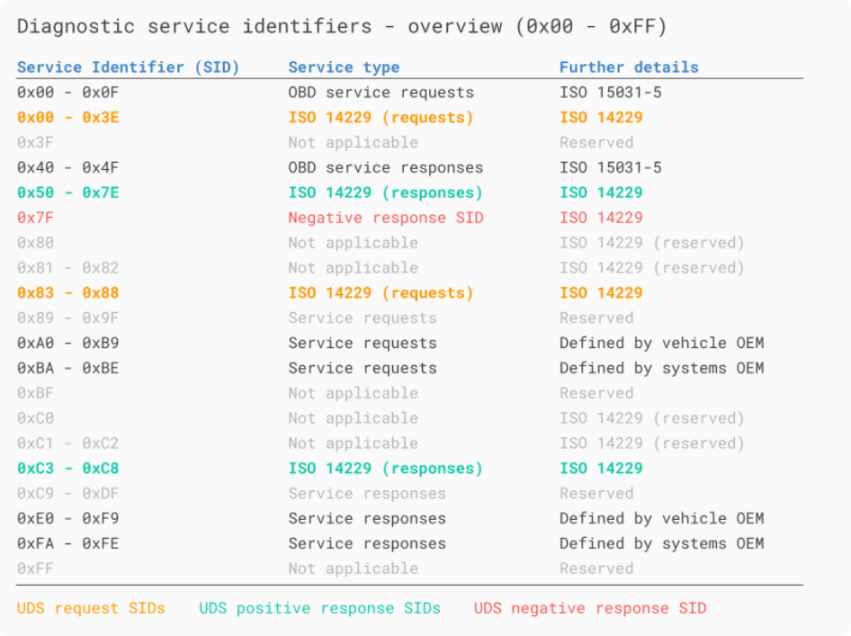This screenshot has width=851, height=636.
Task: Select the "0x00 - 0x0F" SID cell
Action: [68, 92]
